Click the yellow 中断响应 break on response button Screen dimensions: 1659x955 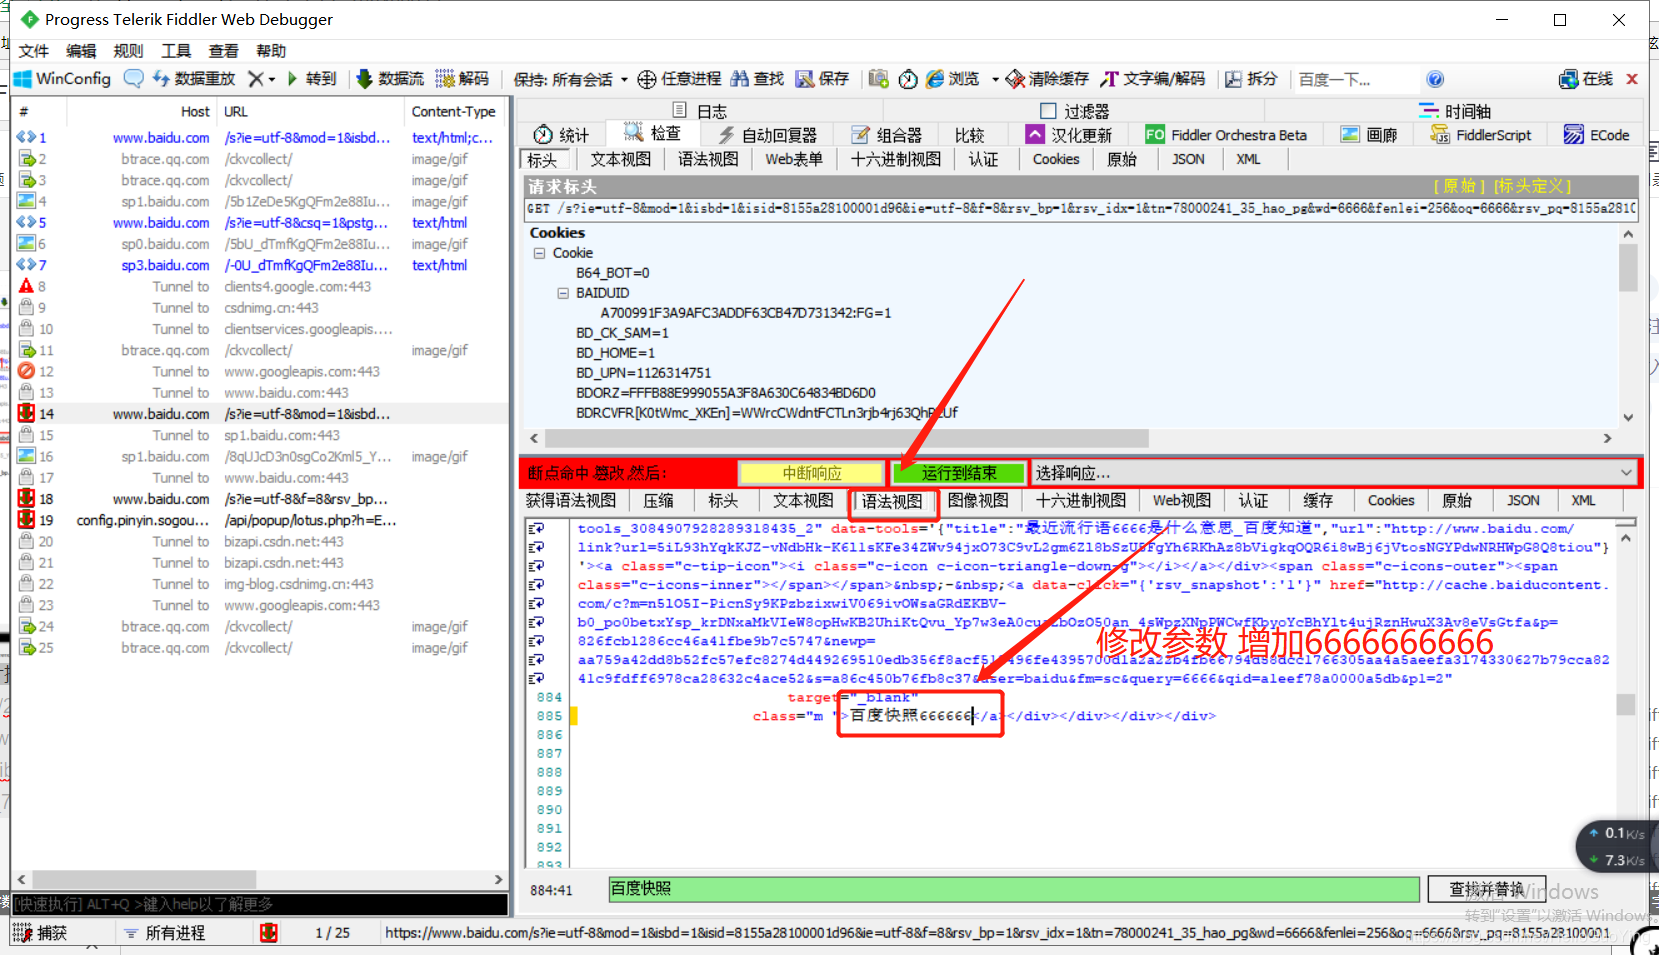[811, 473]
